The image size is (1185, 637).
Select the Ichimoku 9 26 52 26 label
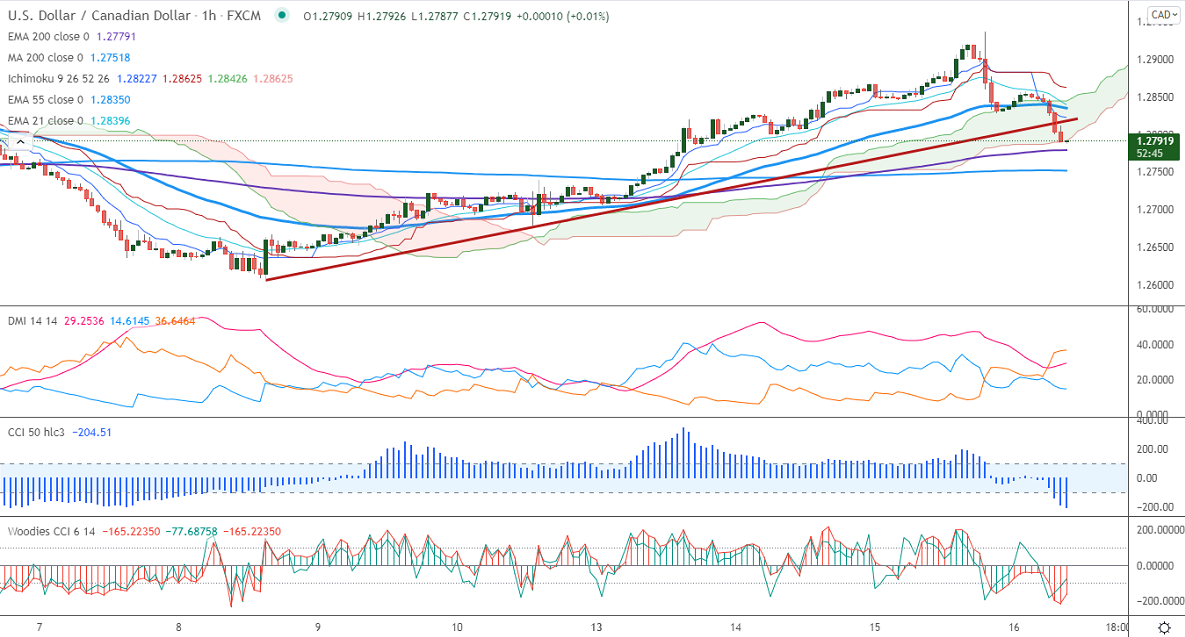coord(59,79)
